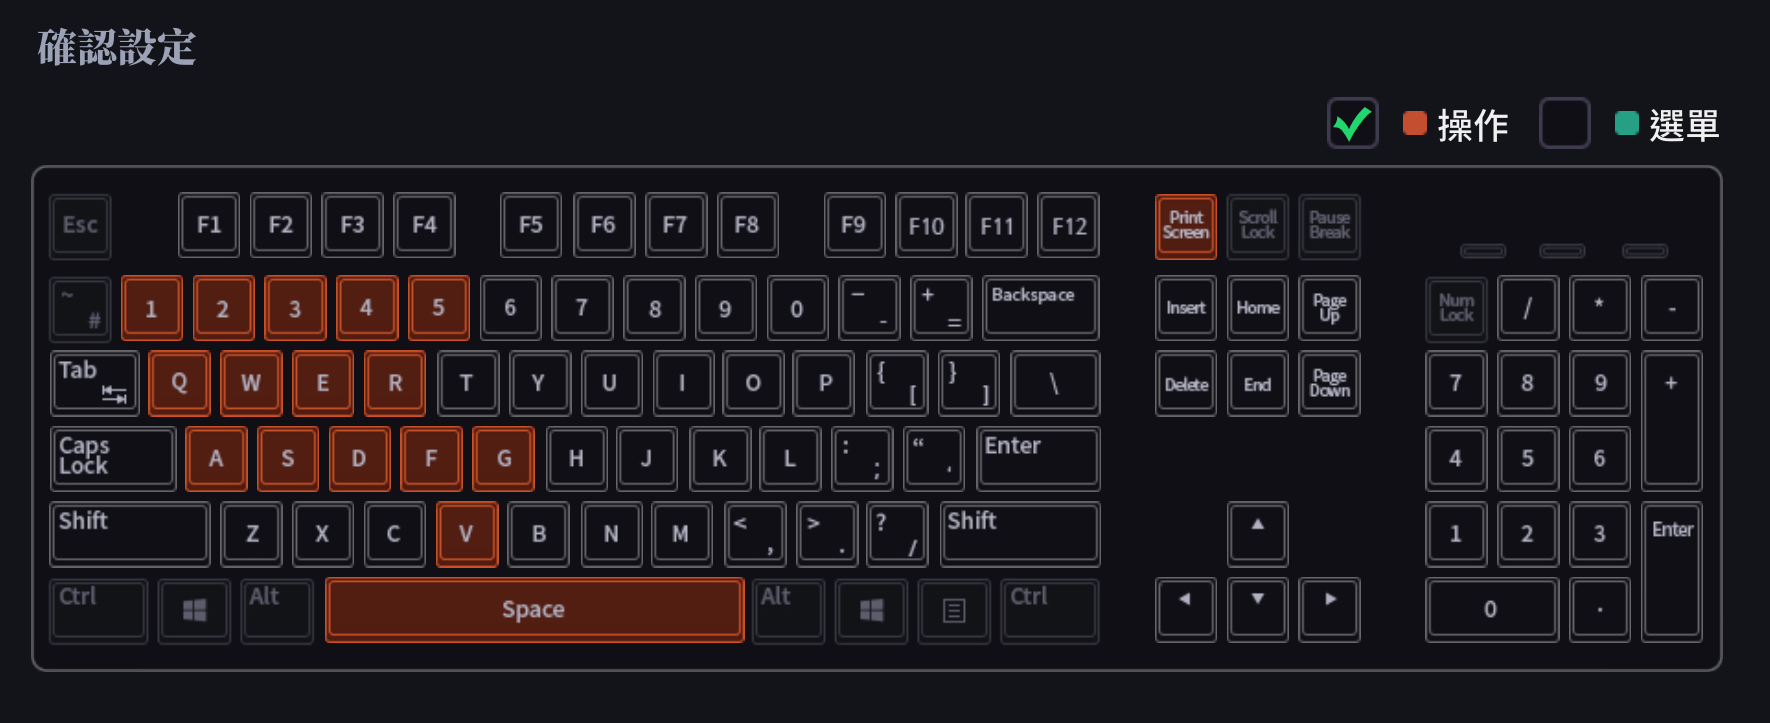Click the left Windows logo key
1770x723 pixels.
point(194,610)
